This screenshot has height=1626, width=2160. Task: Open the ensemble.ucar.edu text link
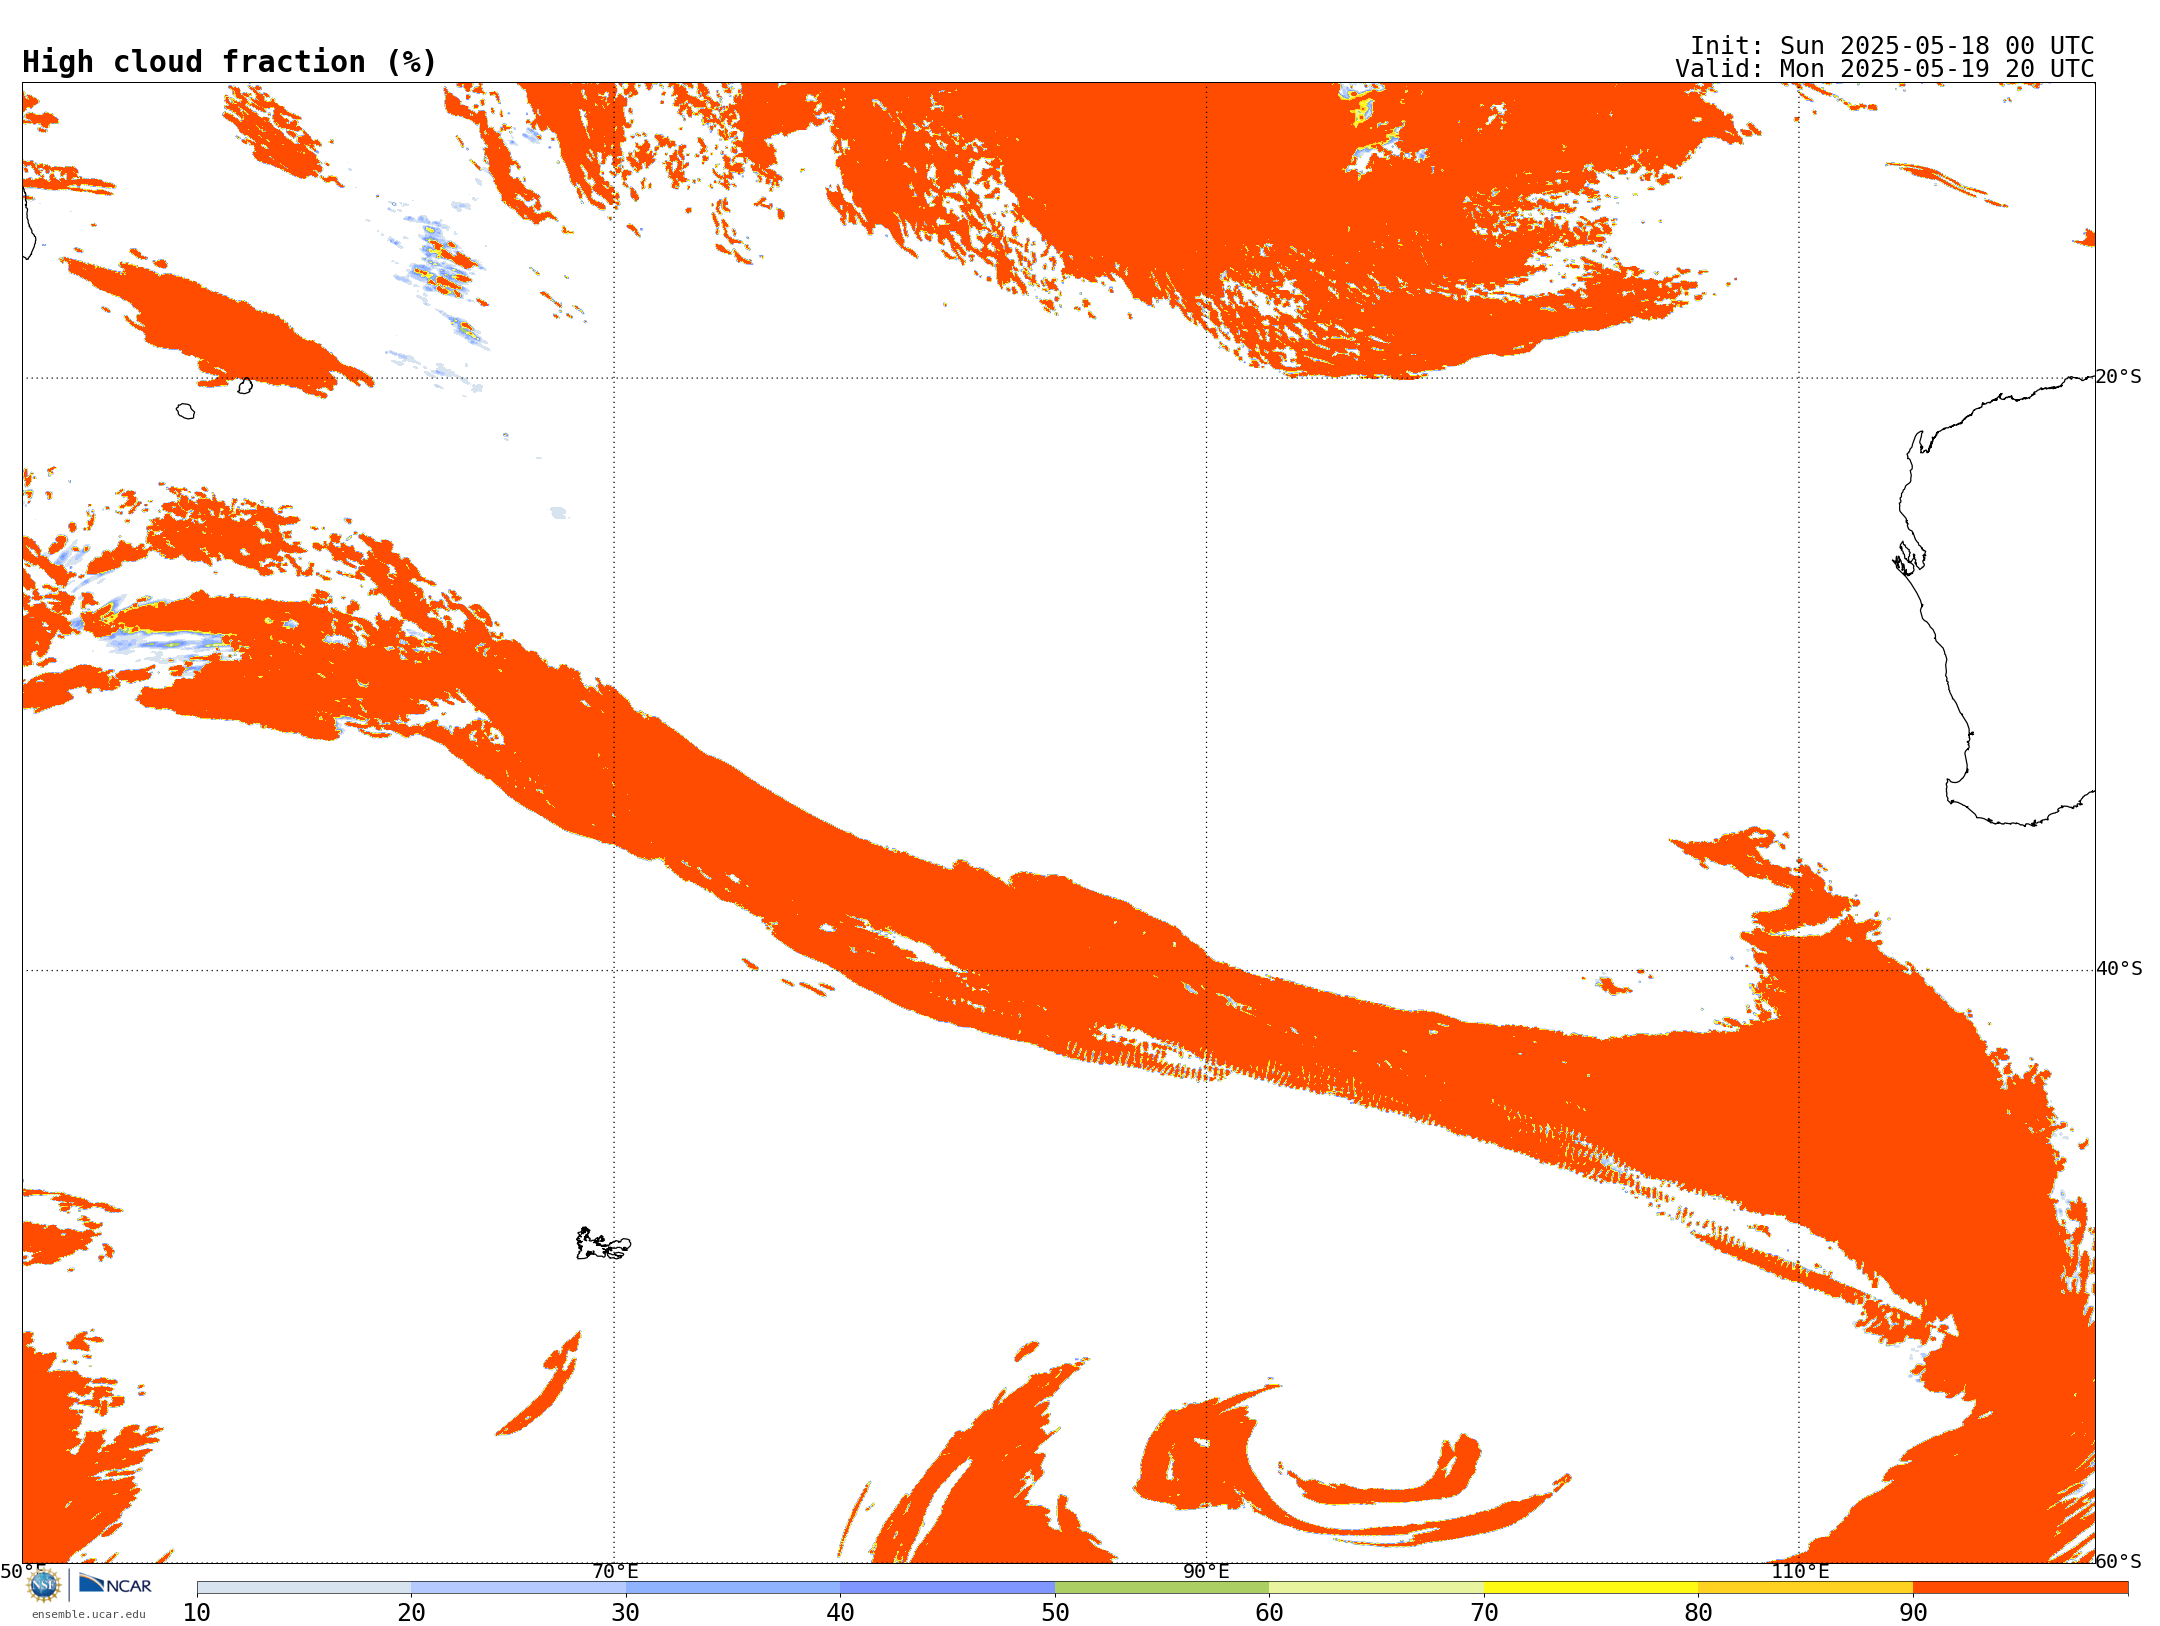pos(89,1614)
